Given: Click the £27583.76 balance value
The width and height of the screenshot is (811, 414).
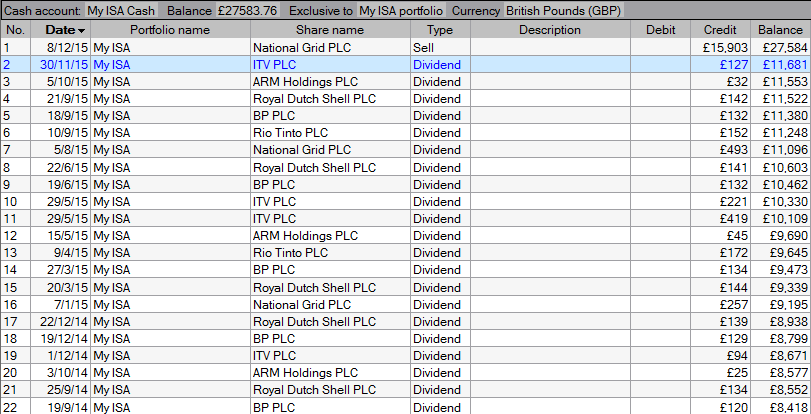Looking at the screenshot, I should click(250, 11).
